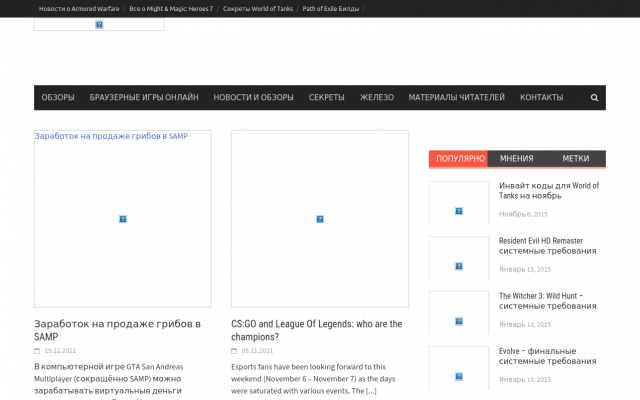Open article headline Заработок на продаже грибов в SAMP

[x=118, y=330]
